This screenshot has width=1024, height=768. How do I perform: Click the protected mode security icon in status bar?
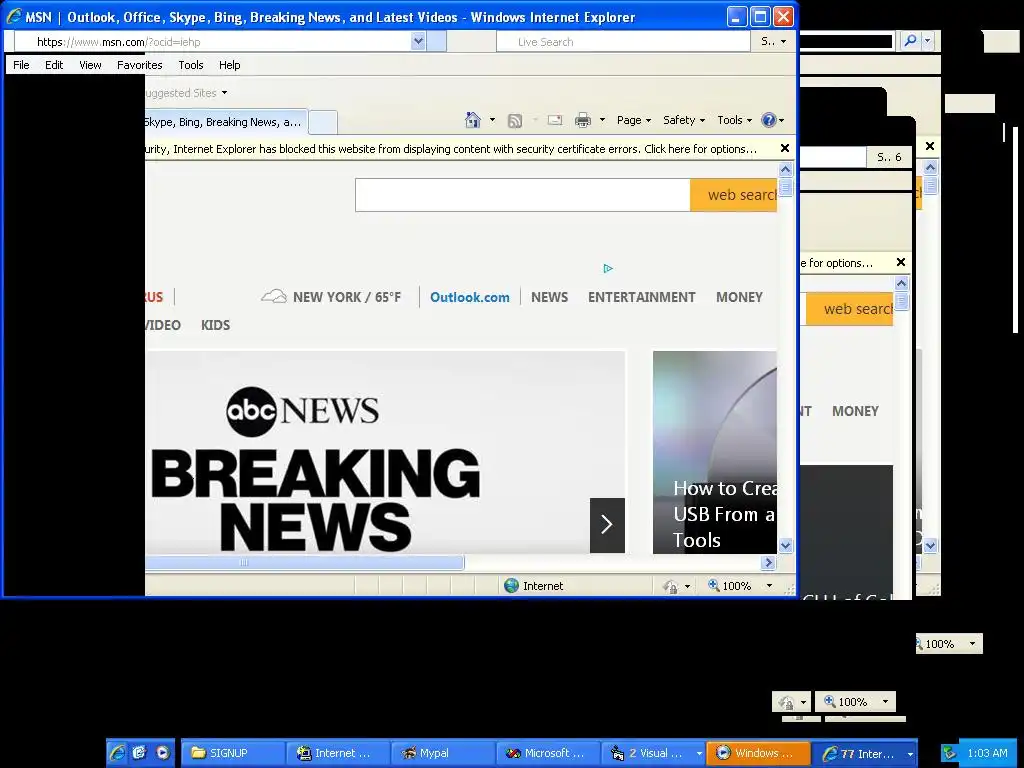click(670, 586)
